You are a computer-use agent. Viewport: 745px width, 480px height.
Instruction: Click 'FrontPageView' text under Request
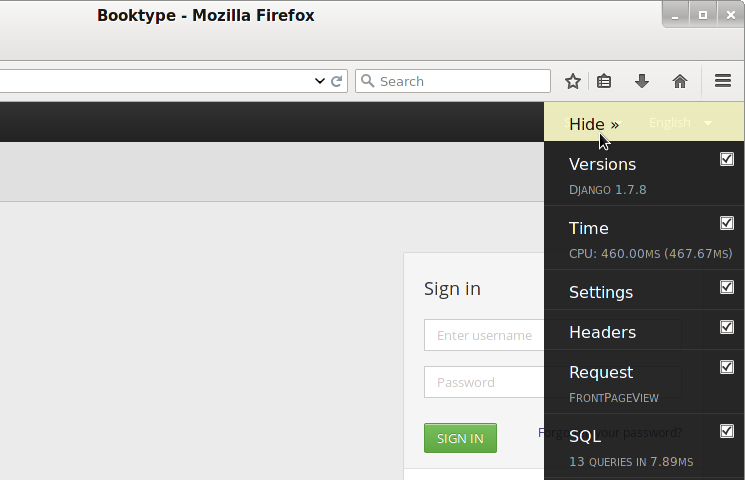click(614, 398)
